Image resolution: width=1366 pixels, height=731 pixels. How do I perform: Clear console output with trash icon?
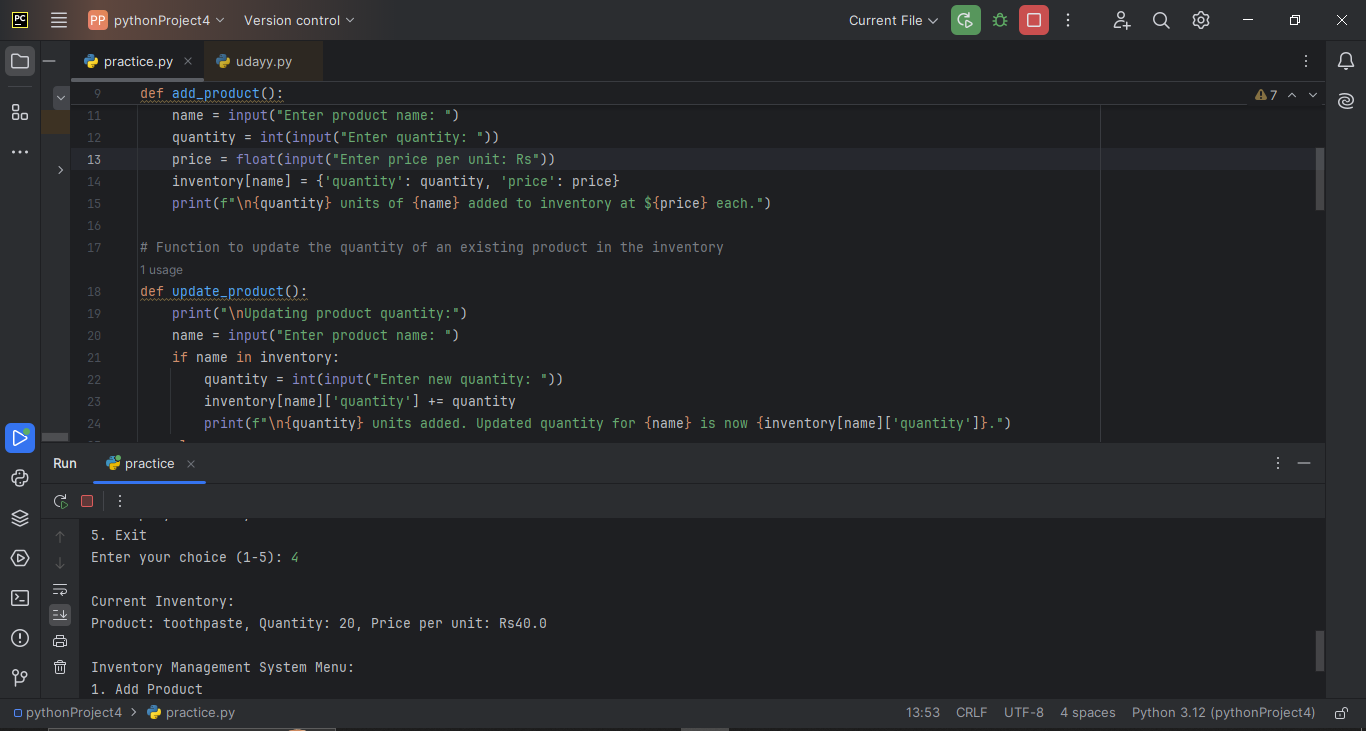60,667
